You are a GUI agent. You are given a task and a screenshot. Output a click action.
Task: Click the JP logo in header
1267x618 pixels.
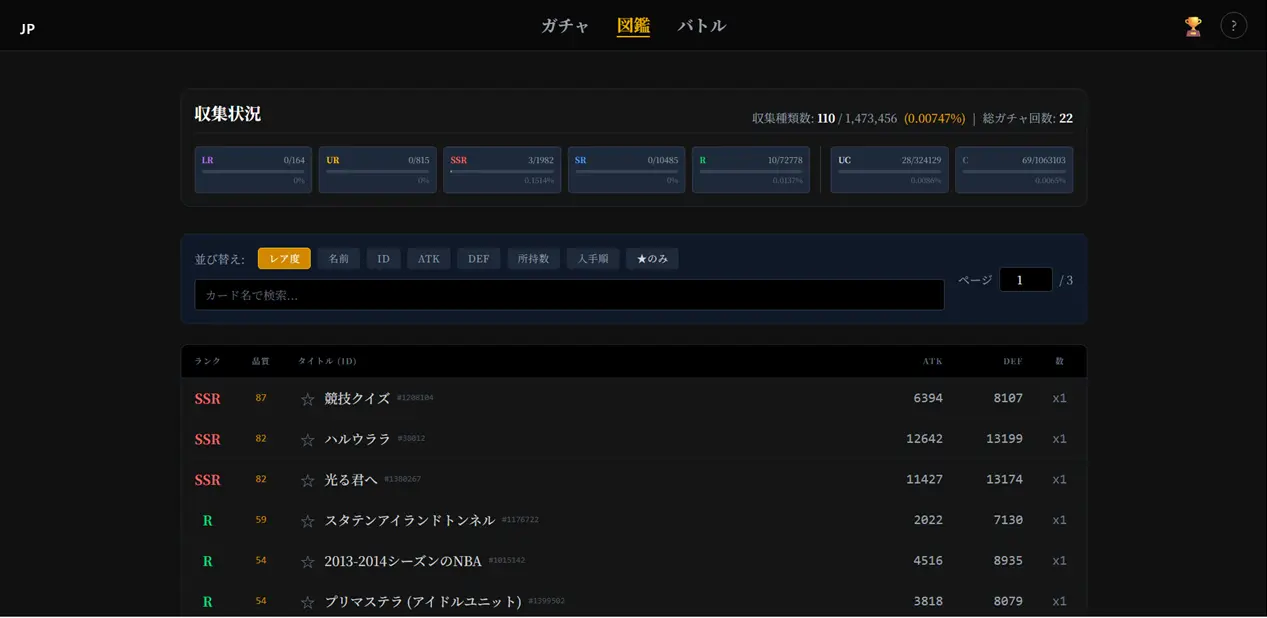click(28, 29)
